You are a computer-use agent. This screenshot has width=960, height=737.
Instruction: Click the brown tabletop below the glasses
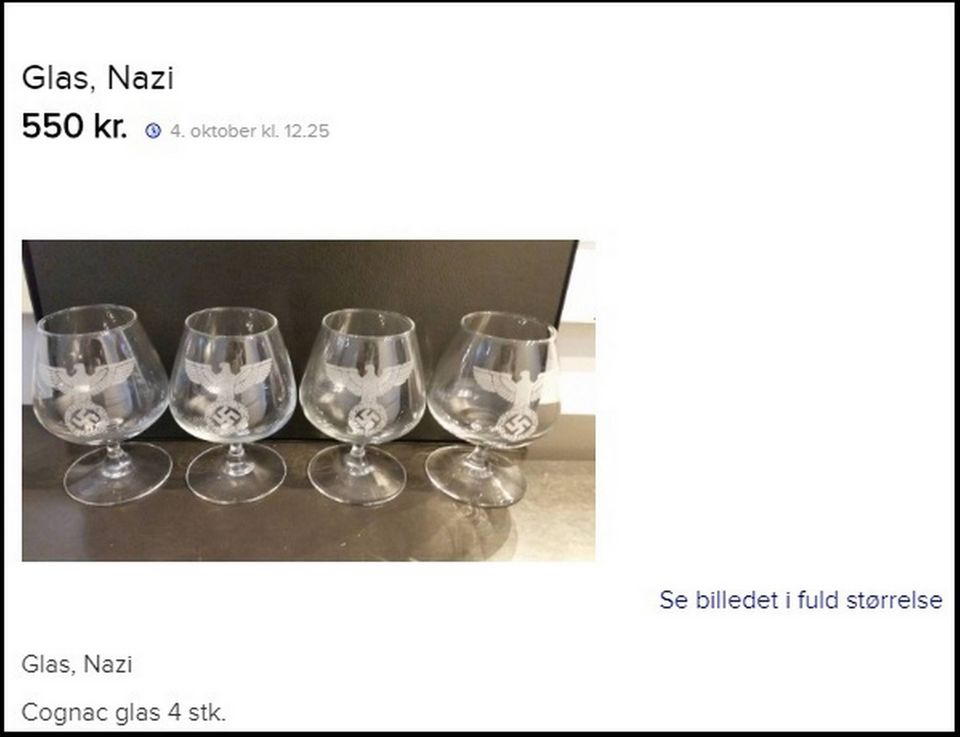coord(300,530)
